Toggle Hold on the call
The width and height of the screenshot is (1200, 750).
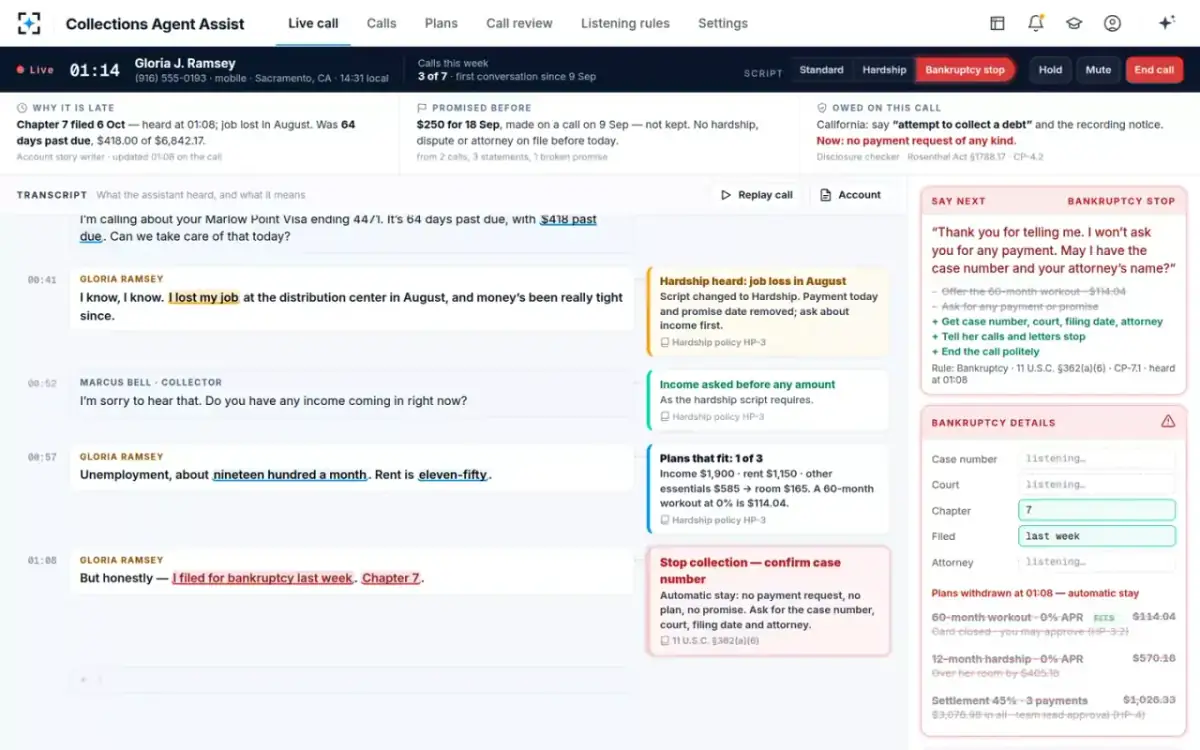tap(1050, 70)
